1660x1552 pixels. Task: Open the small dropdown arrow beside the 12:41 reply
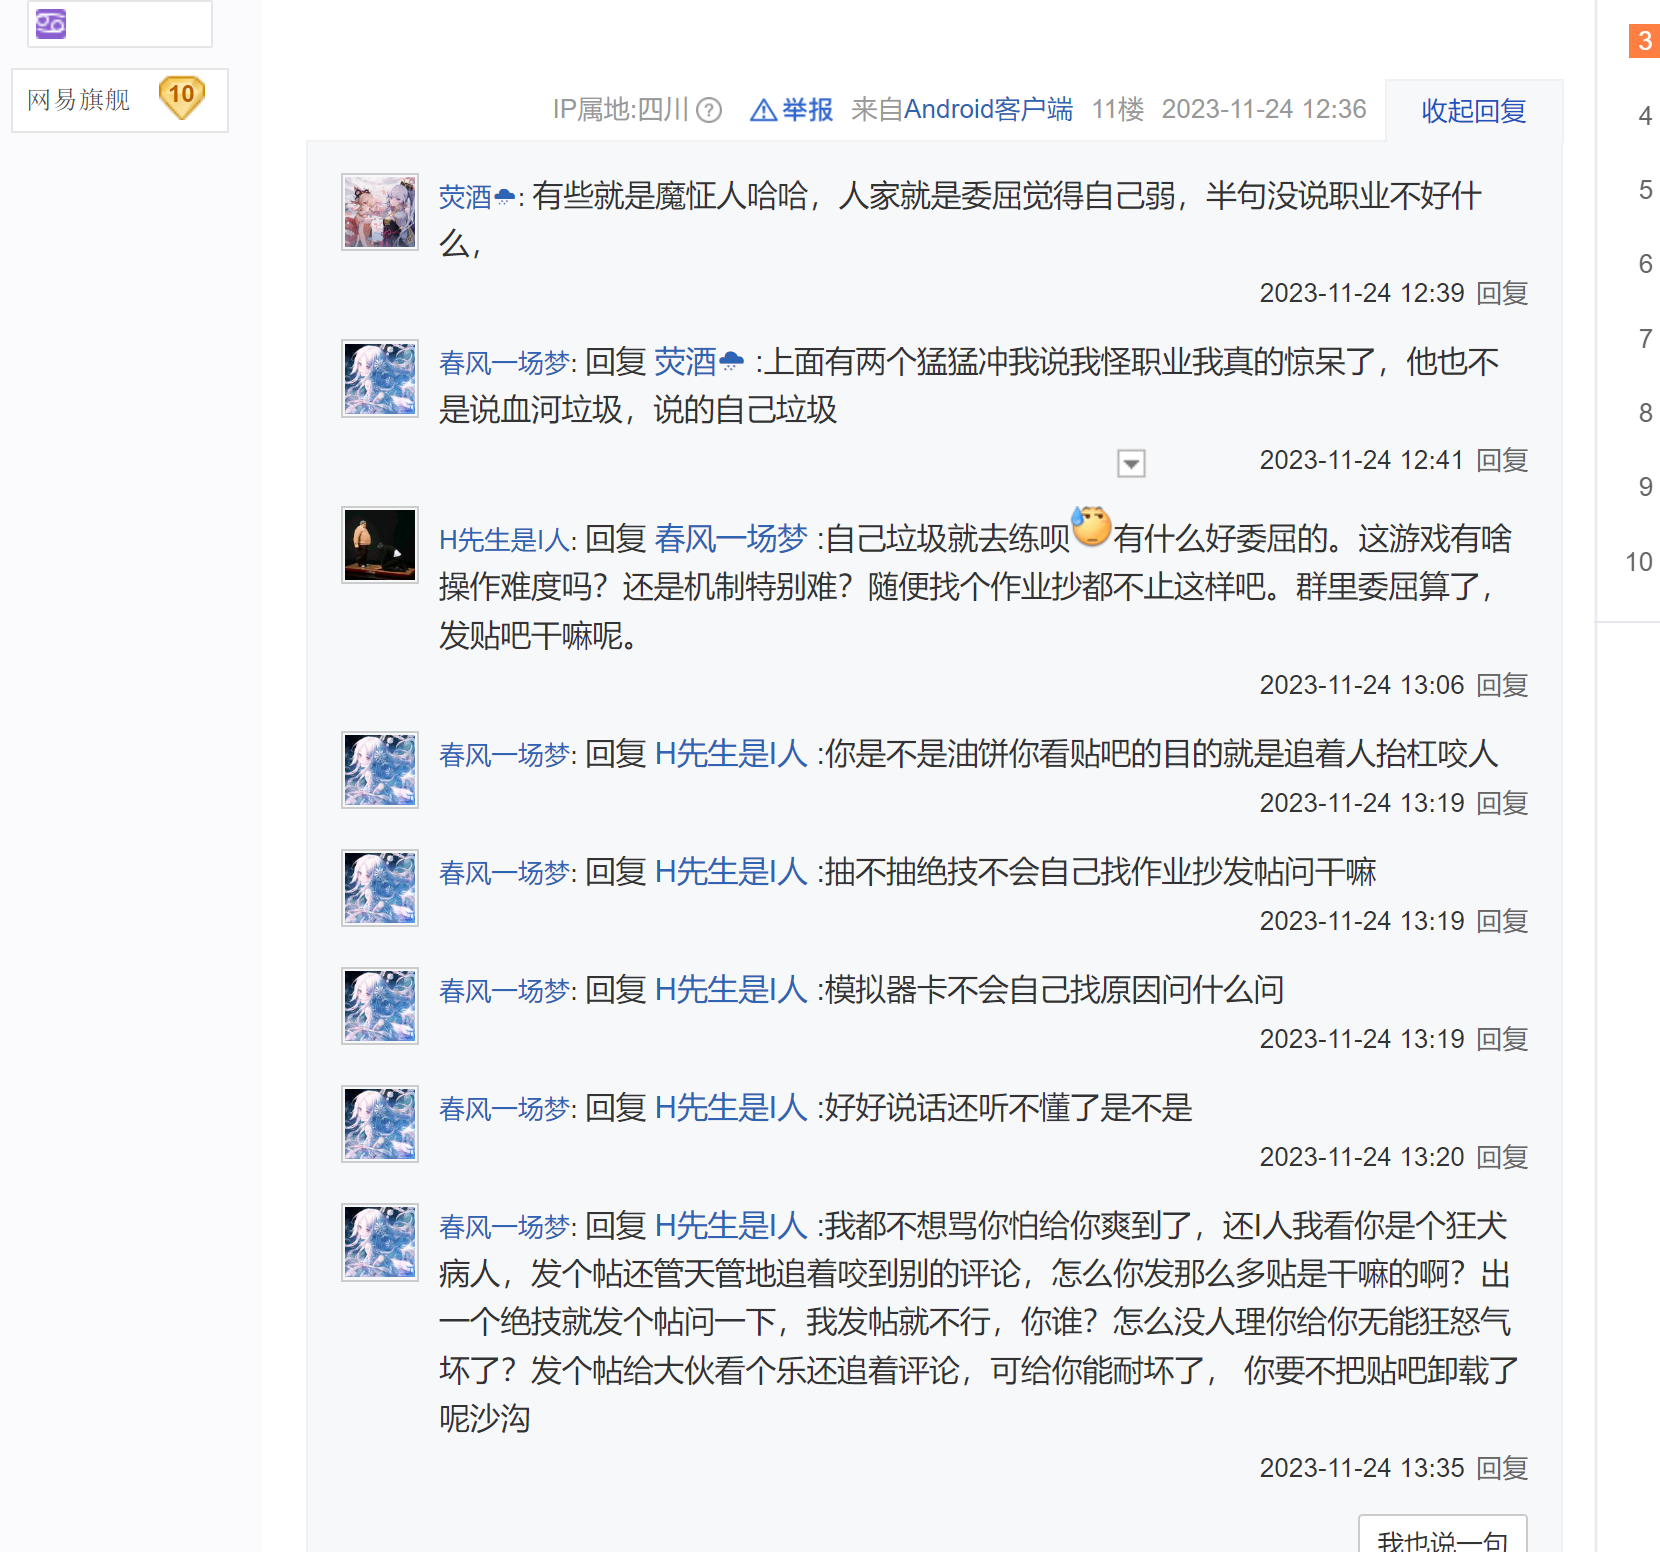(x=1131, y=463)
